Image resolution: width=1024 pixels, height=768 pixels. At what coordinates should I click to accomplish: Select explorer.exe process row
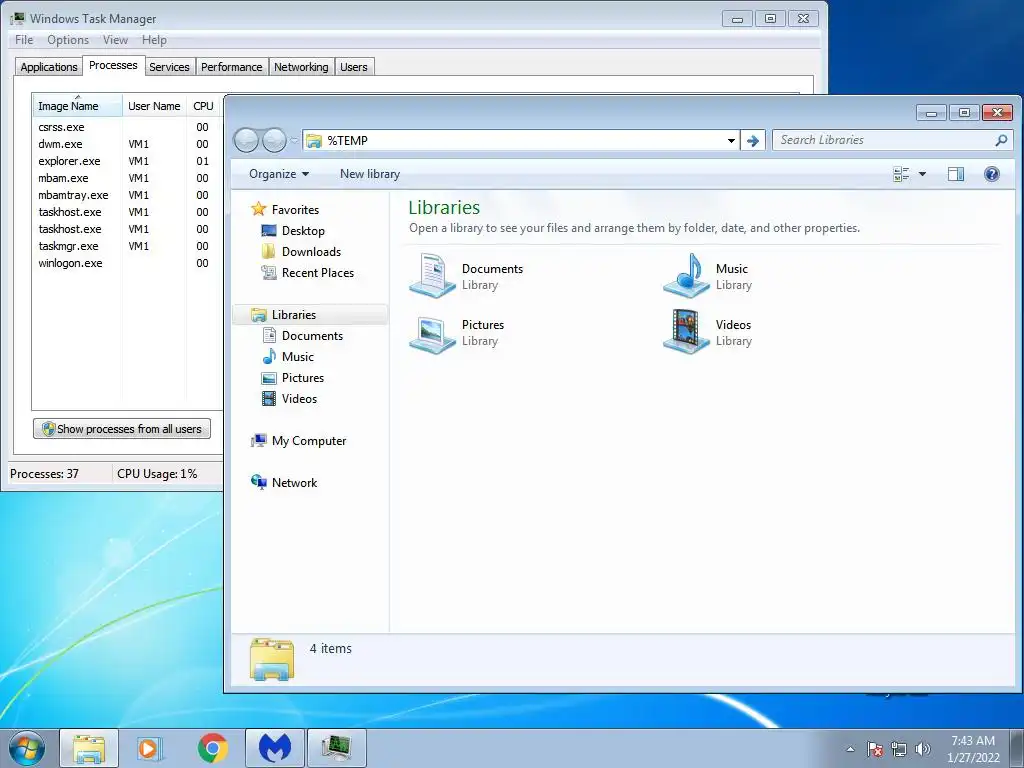coord(128,161)
